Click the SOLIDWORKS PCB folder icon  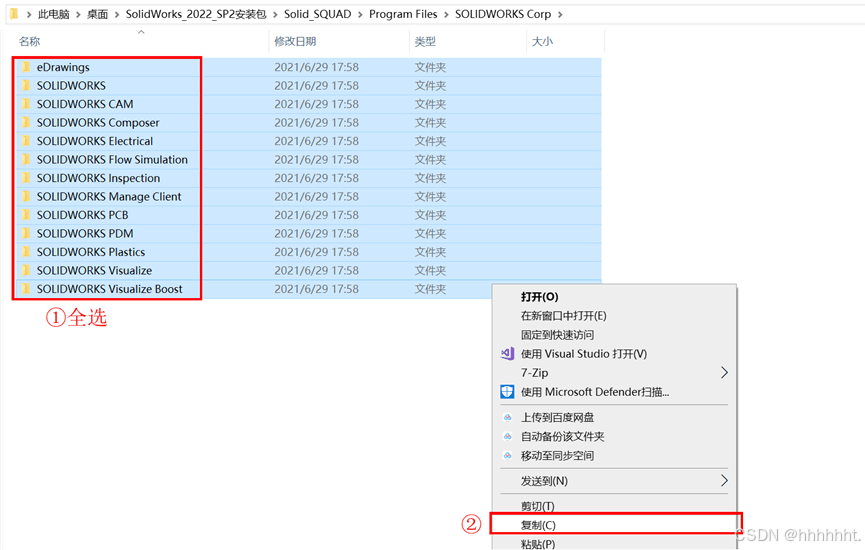pos(26,215)
